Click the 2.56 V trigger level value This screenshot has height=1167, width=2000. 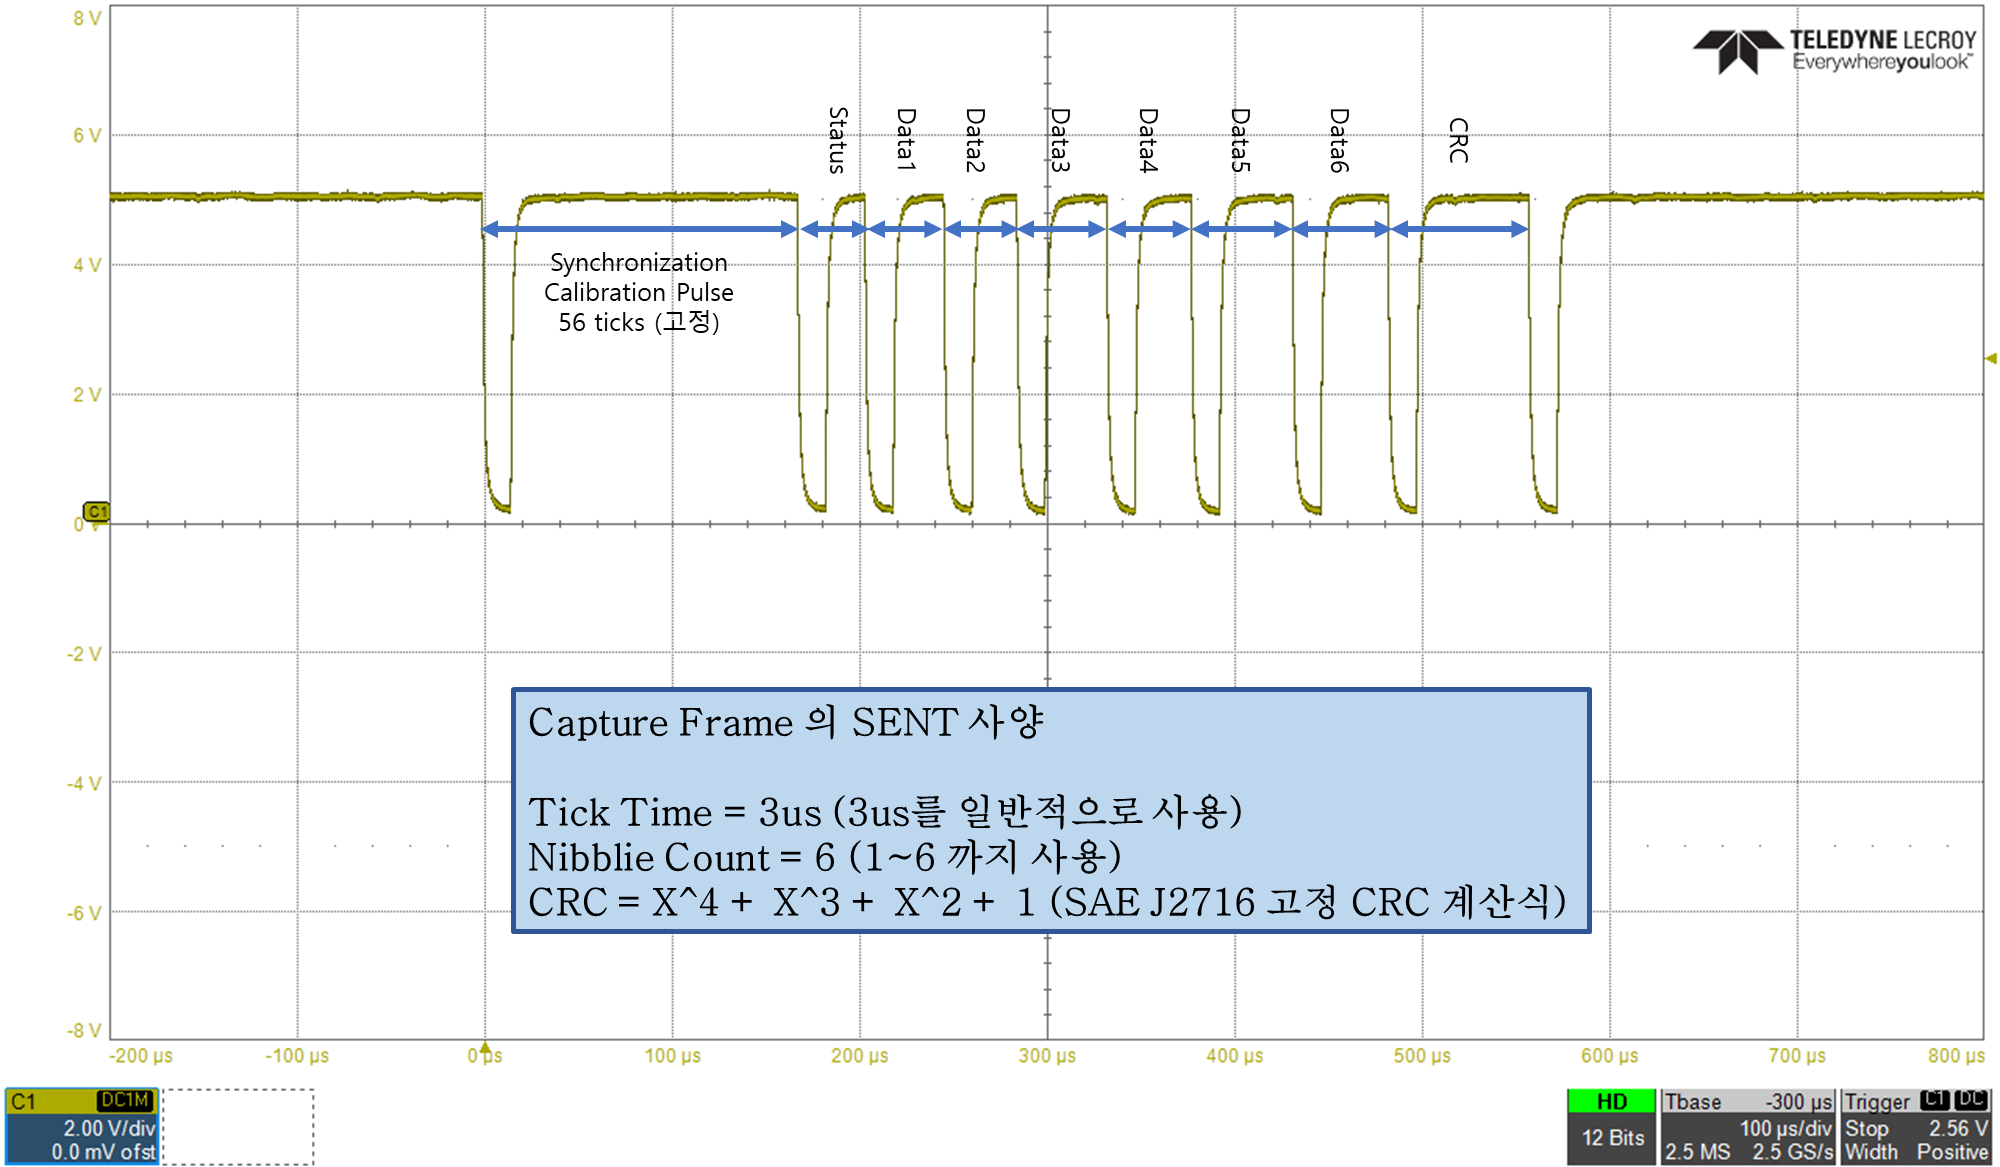click(x=1958, y=1128)
